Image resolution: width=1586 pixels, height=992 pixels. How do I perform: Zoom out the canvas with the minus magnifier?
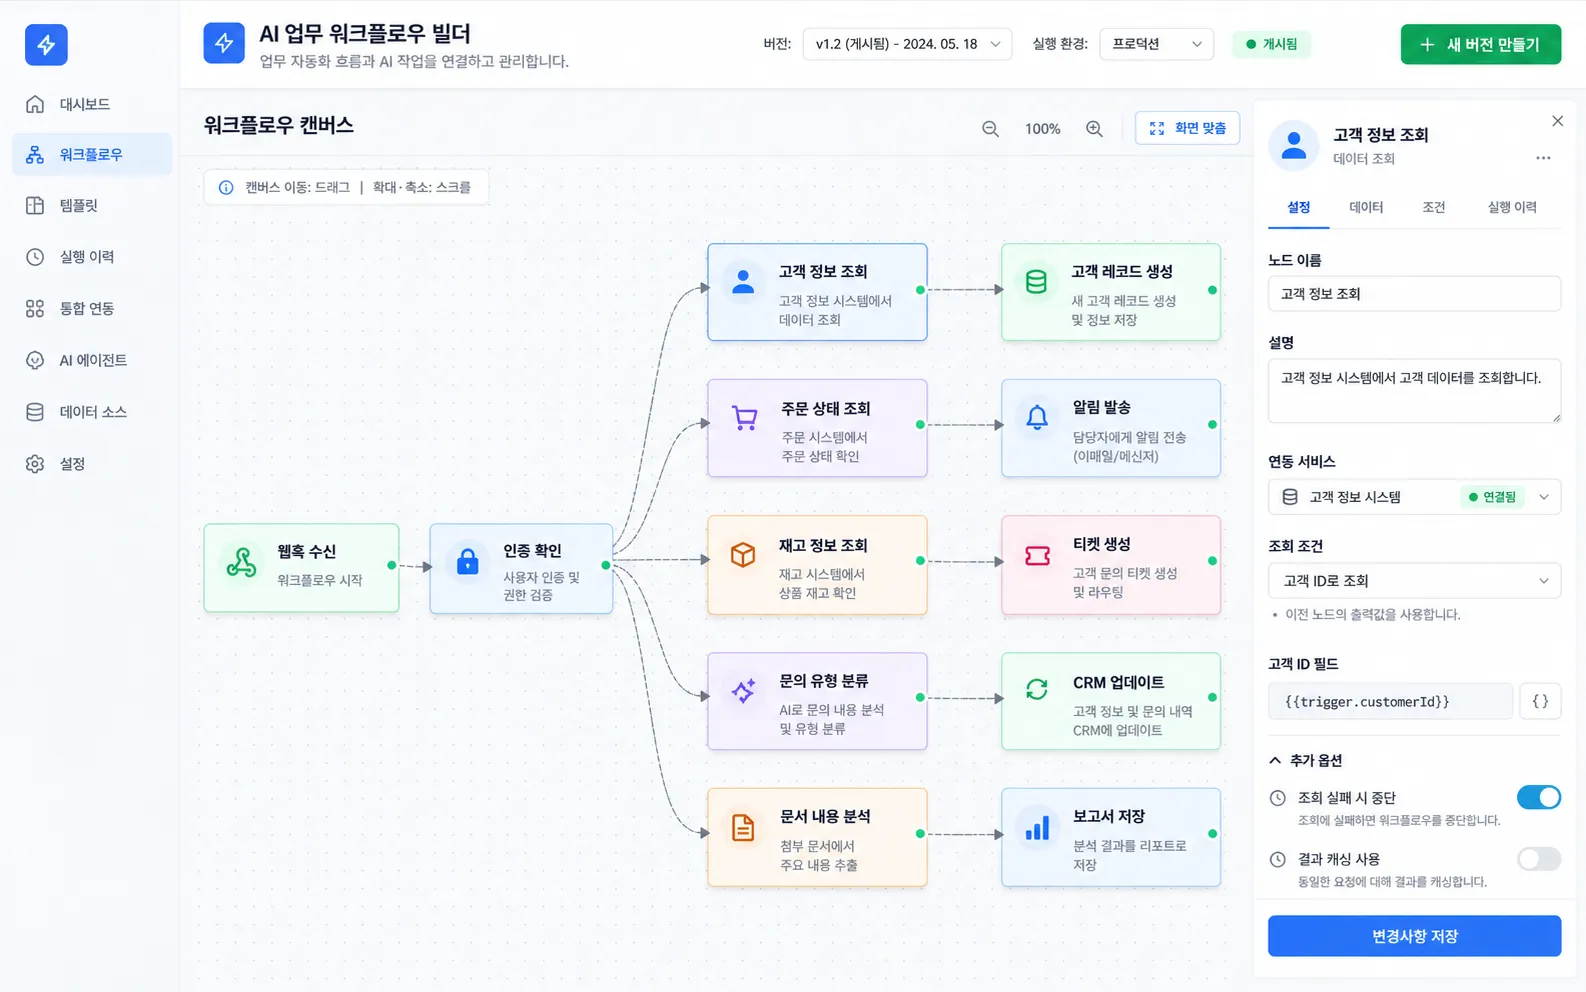[990, 129]
